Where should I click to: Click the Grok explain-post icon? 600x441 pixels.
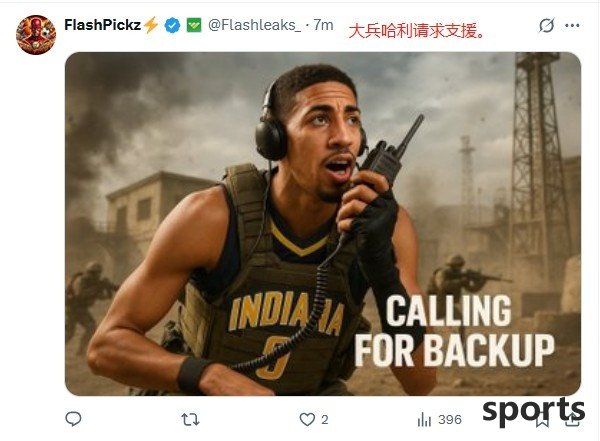[546, 26]
